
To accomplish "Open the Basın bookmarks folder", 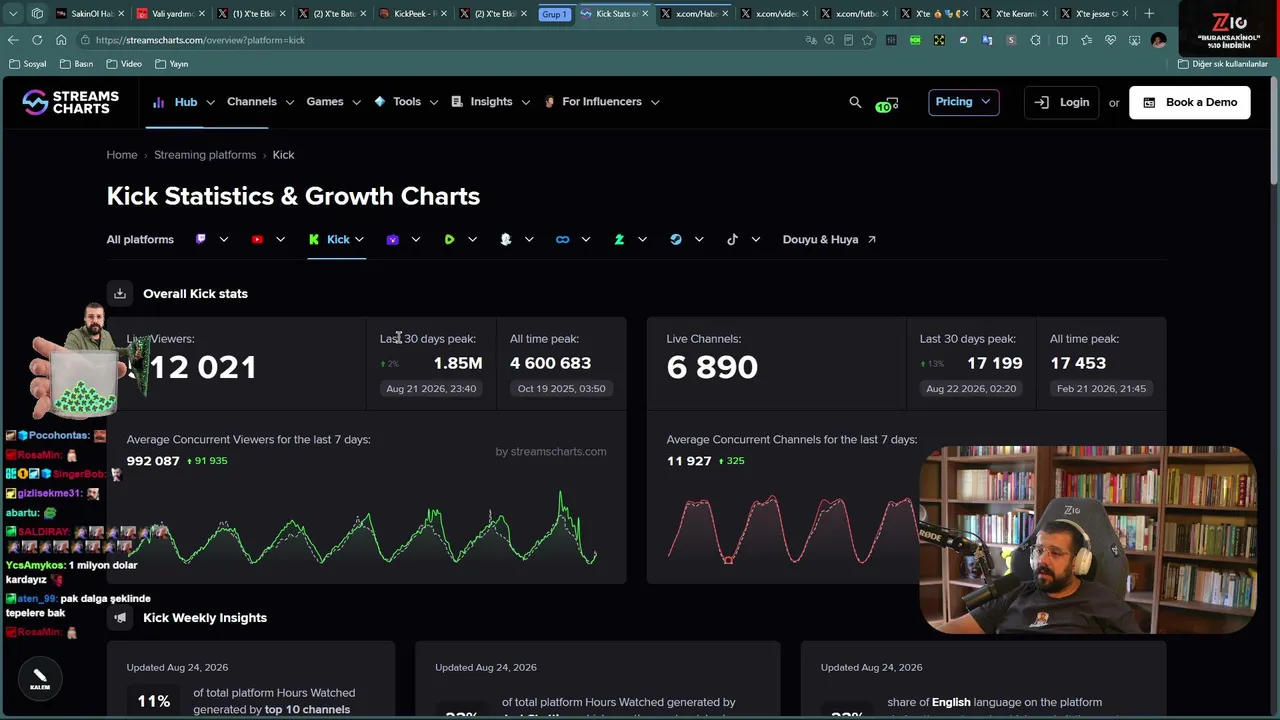I will coord(77,64).
